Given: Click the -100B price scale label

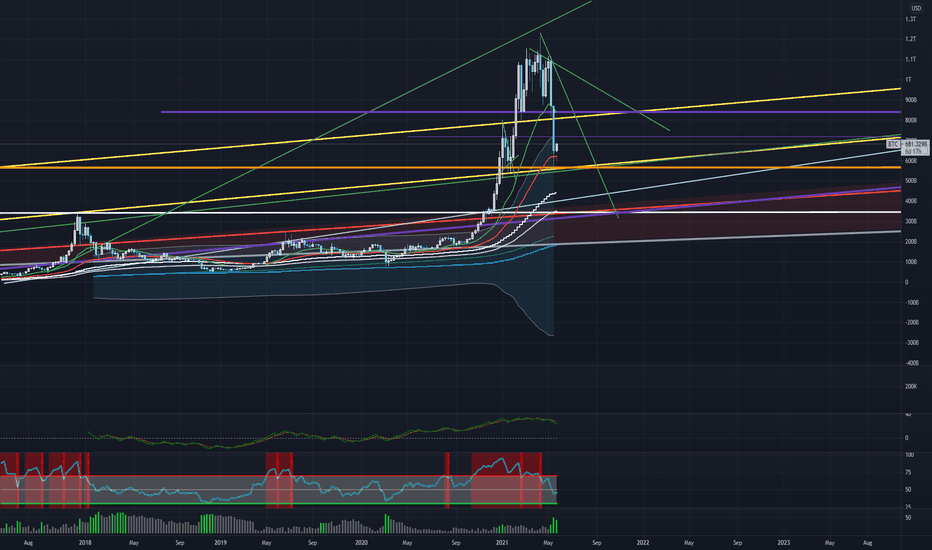Looking at the screenshot, I should [912, 303].
